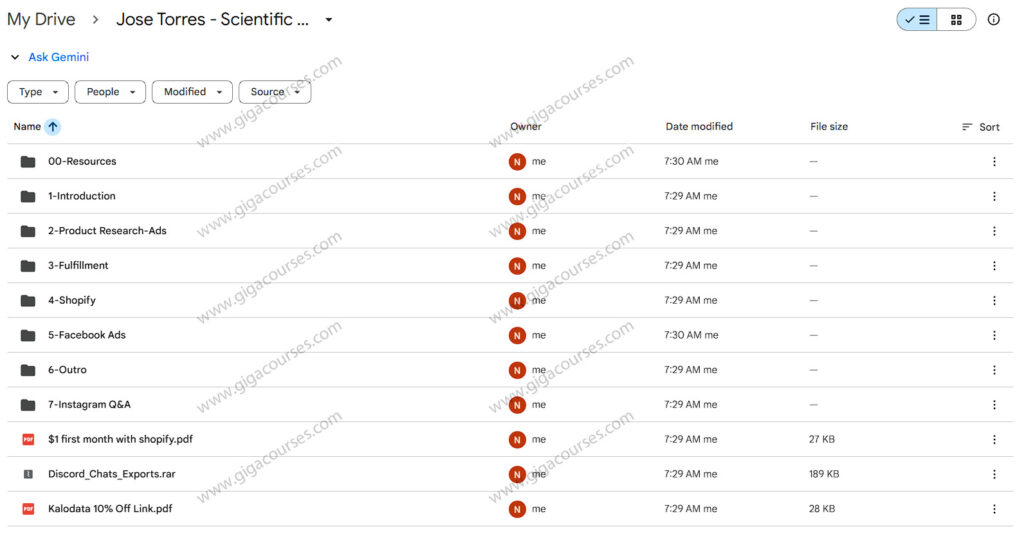Click the 1-Introduction folder icon
1024x545 pixels.
tap(27, 196)
